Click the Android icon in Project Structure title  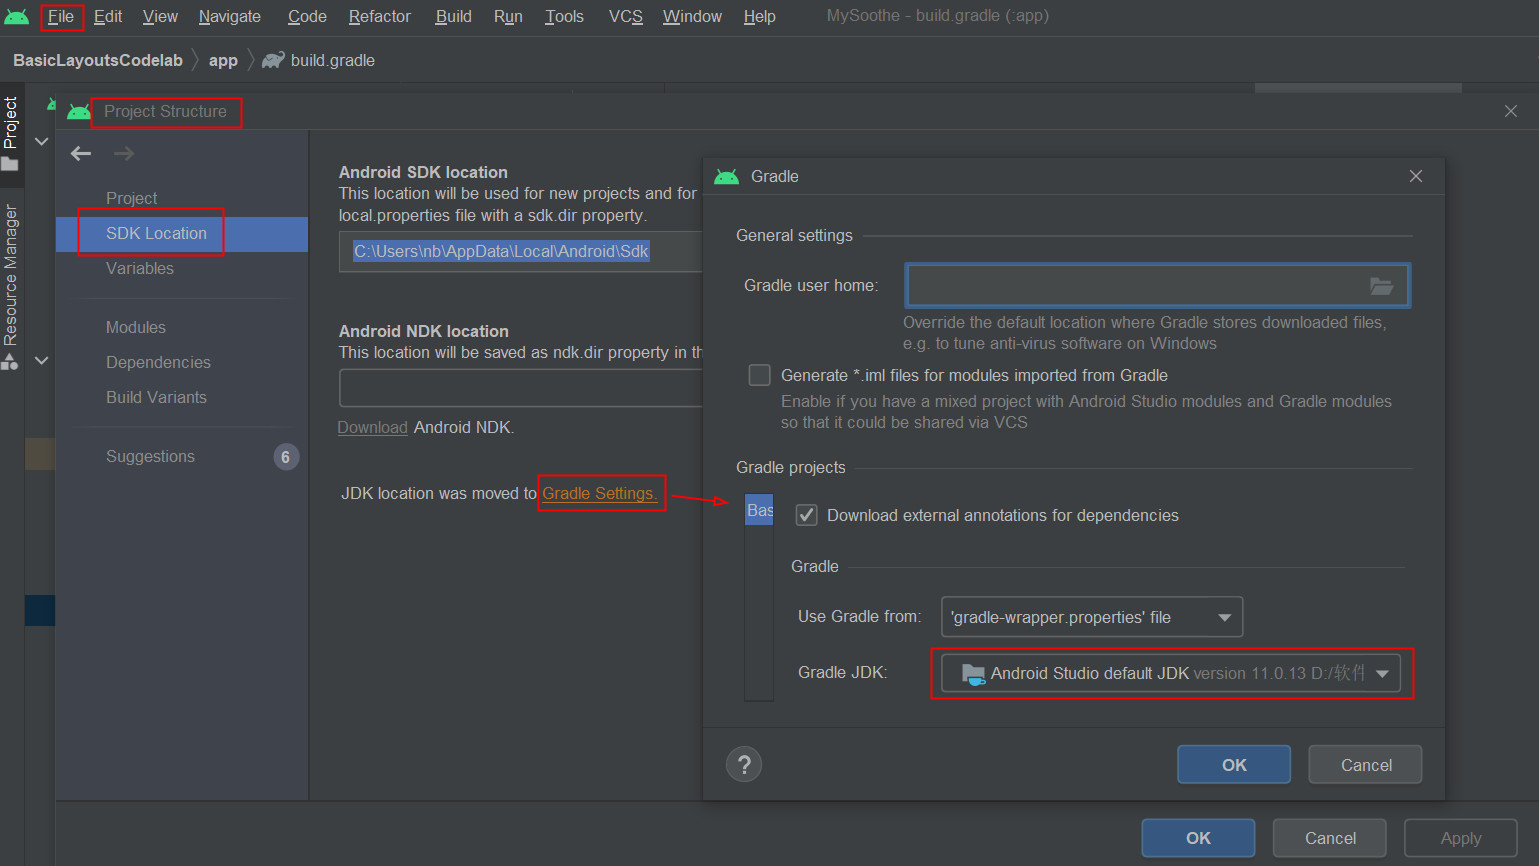coord(79,112)
